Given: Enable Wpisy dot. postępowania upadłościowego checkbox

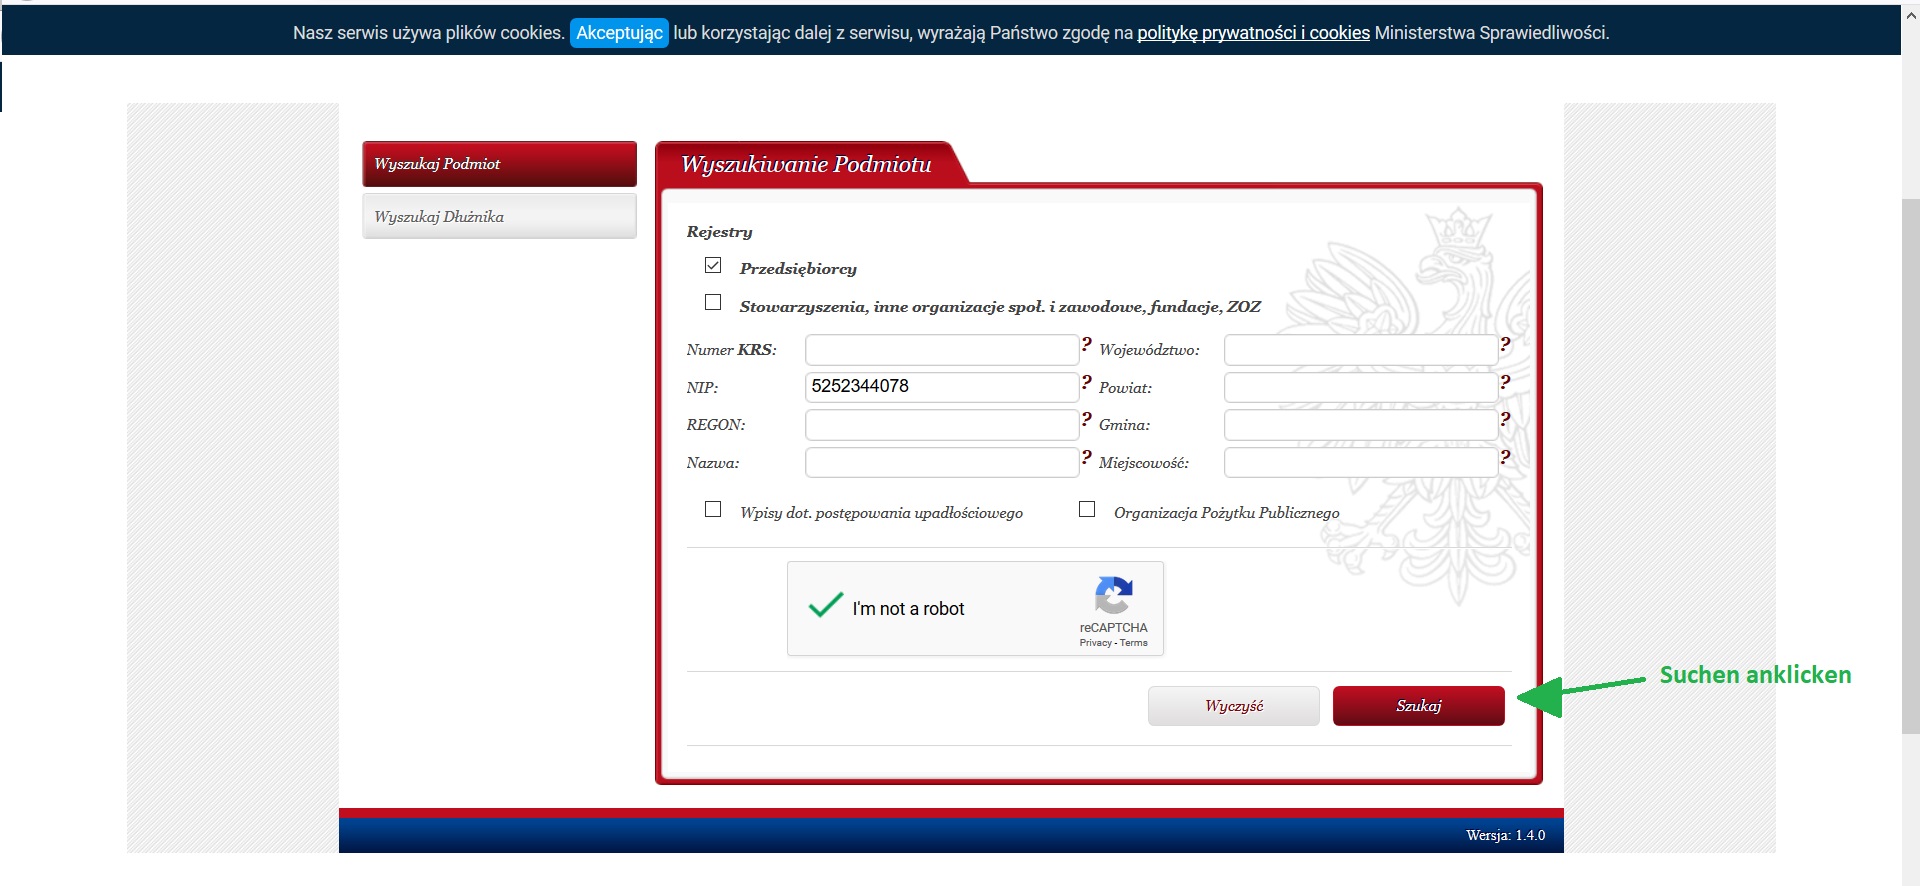Looking at the screenshot, I should [713, 509].
